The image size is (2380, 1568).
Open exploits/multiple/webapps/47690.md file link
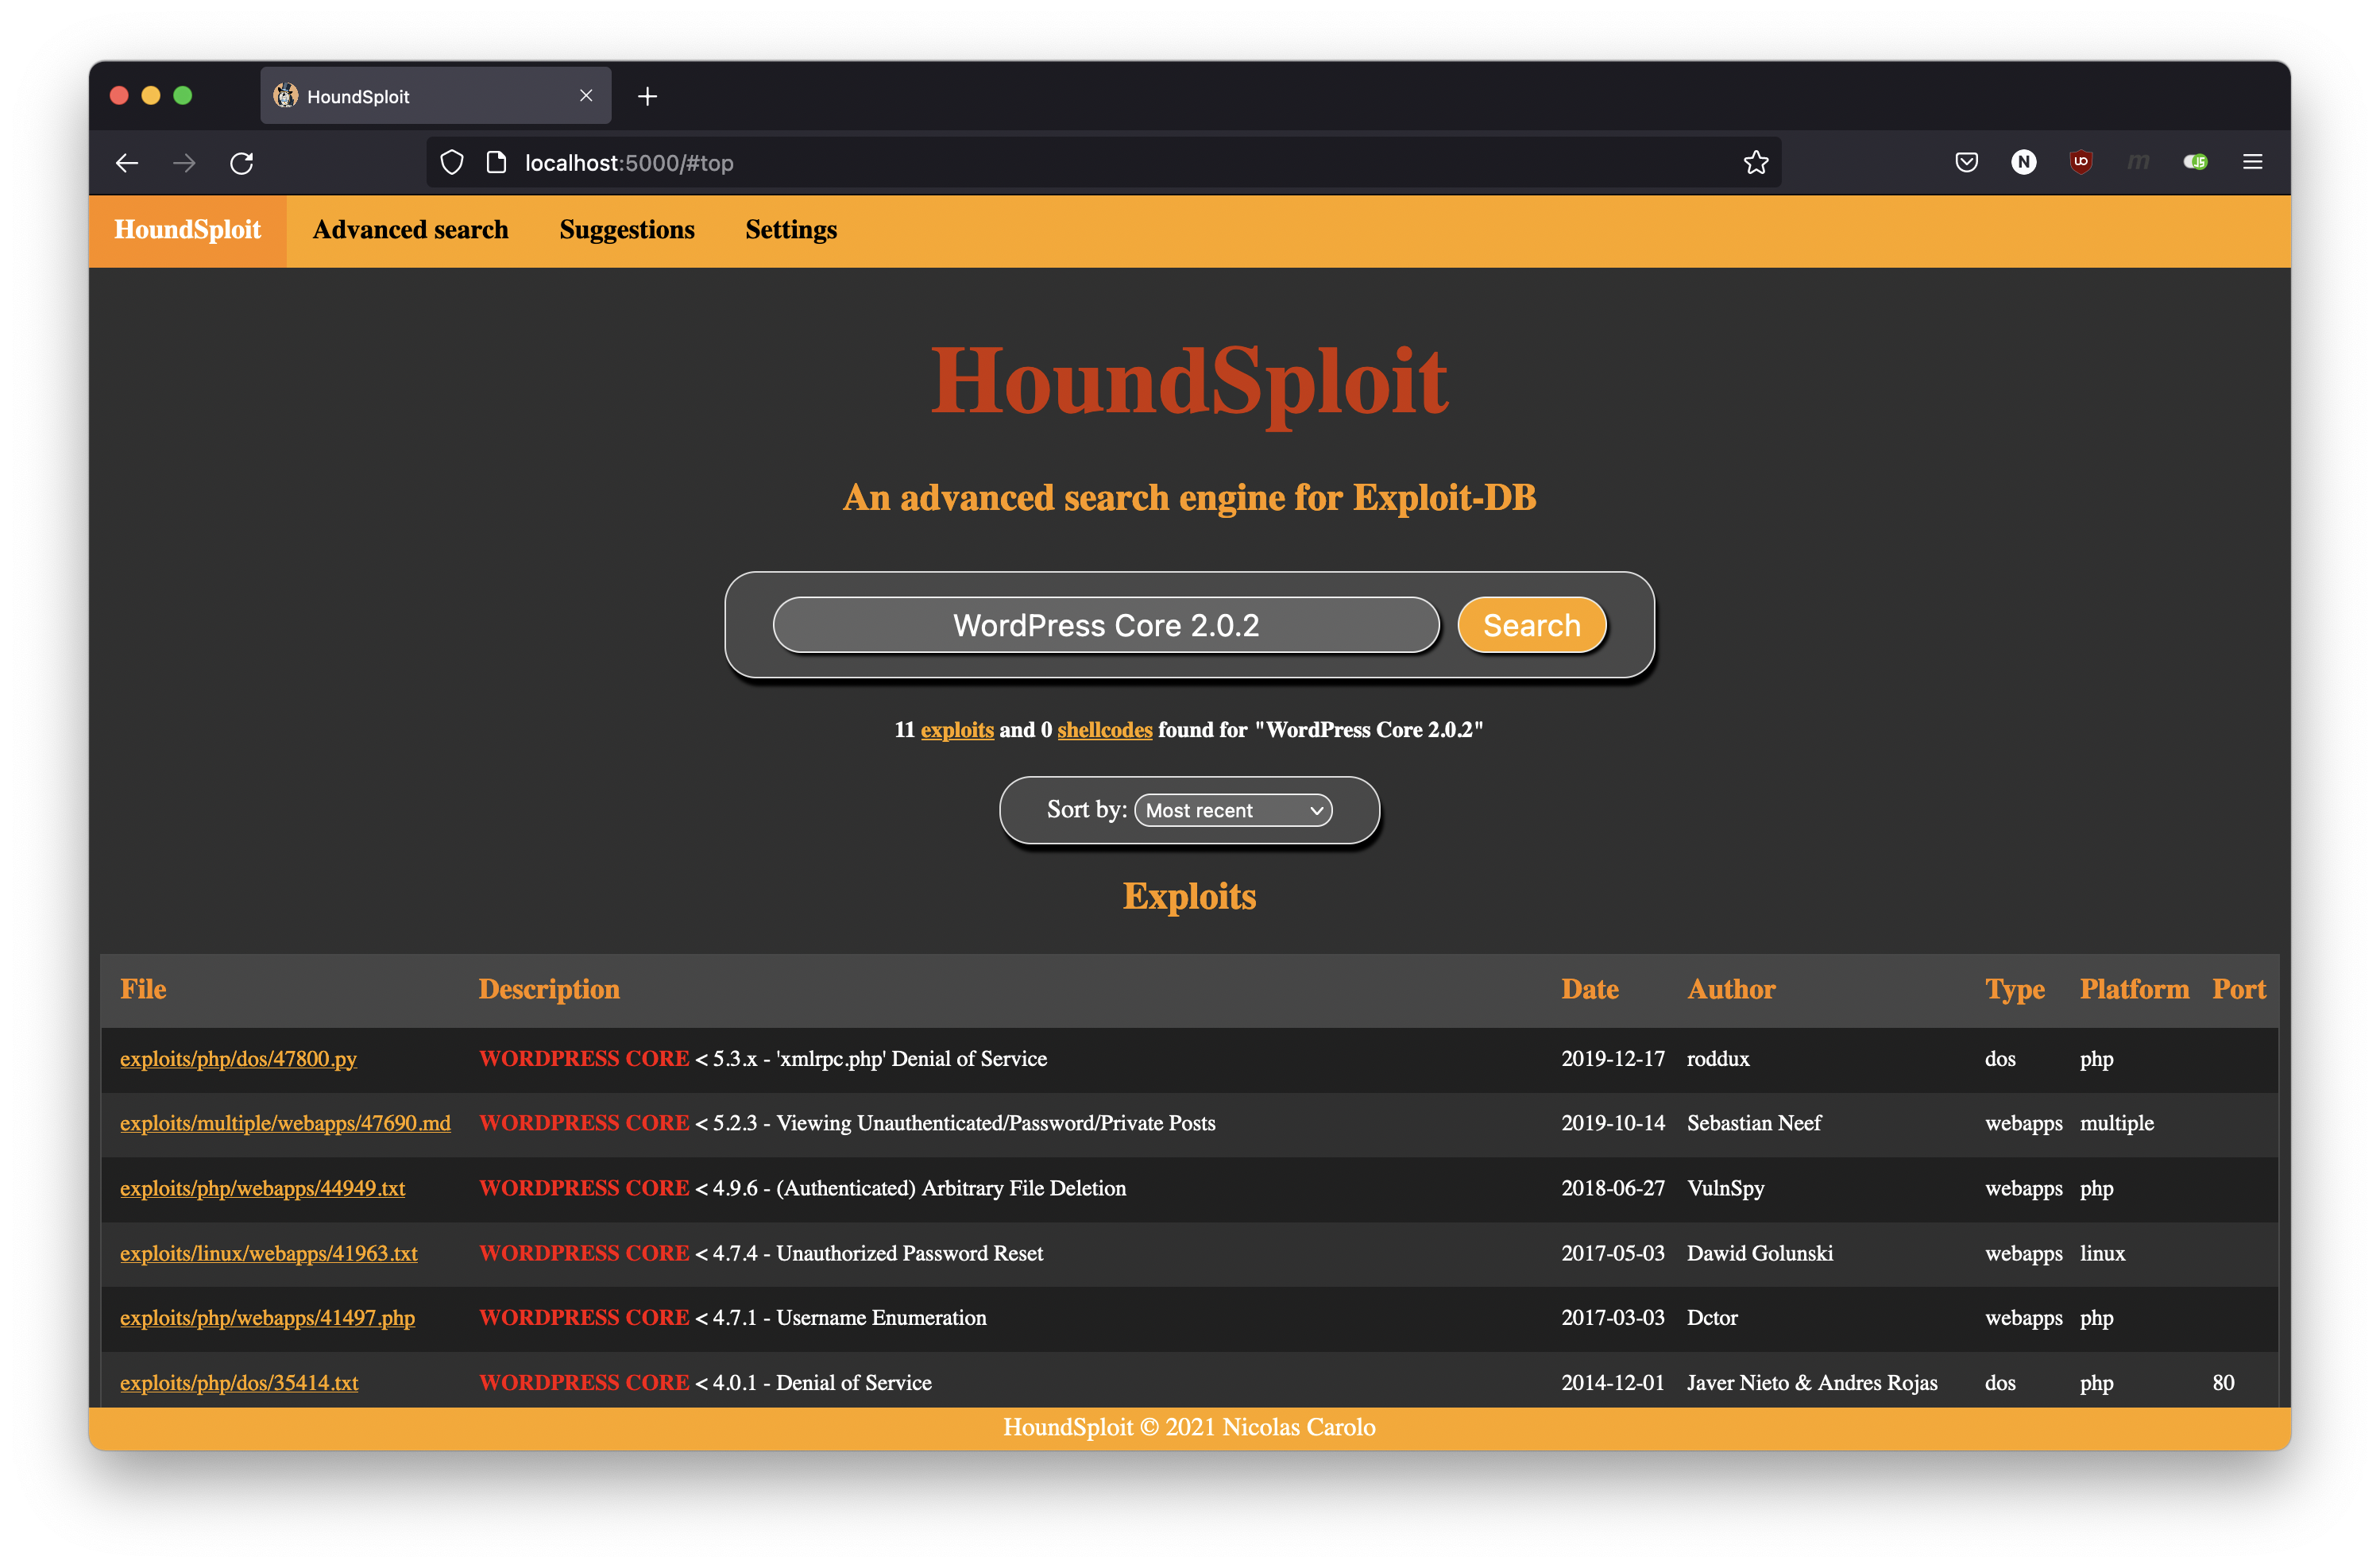[285, 1124]
